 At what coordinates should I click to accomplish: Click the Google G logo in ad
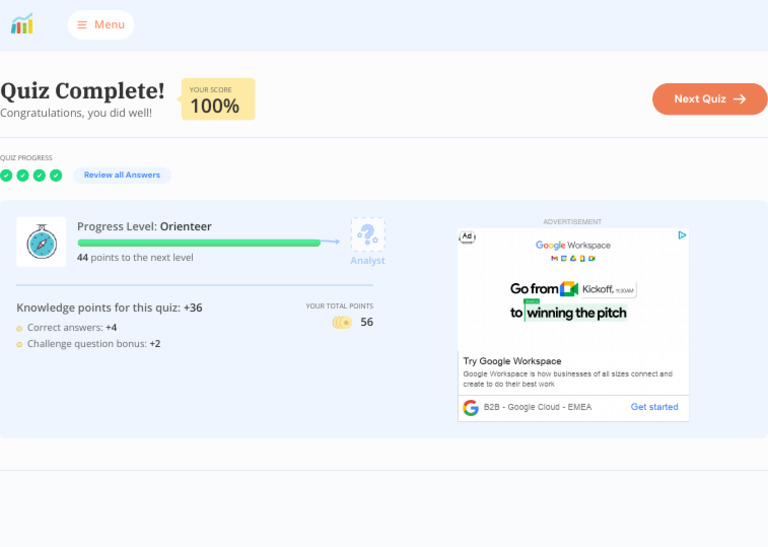(x=471, y=407)
